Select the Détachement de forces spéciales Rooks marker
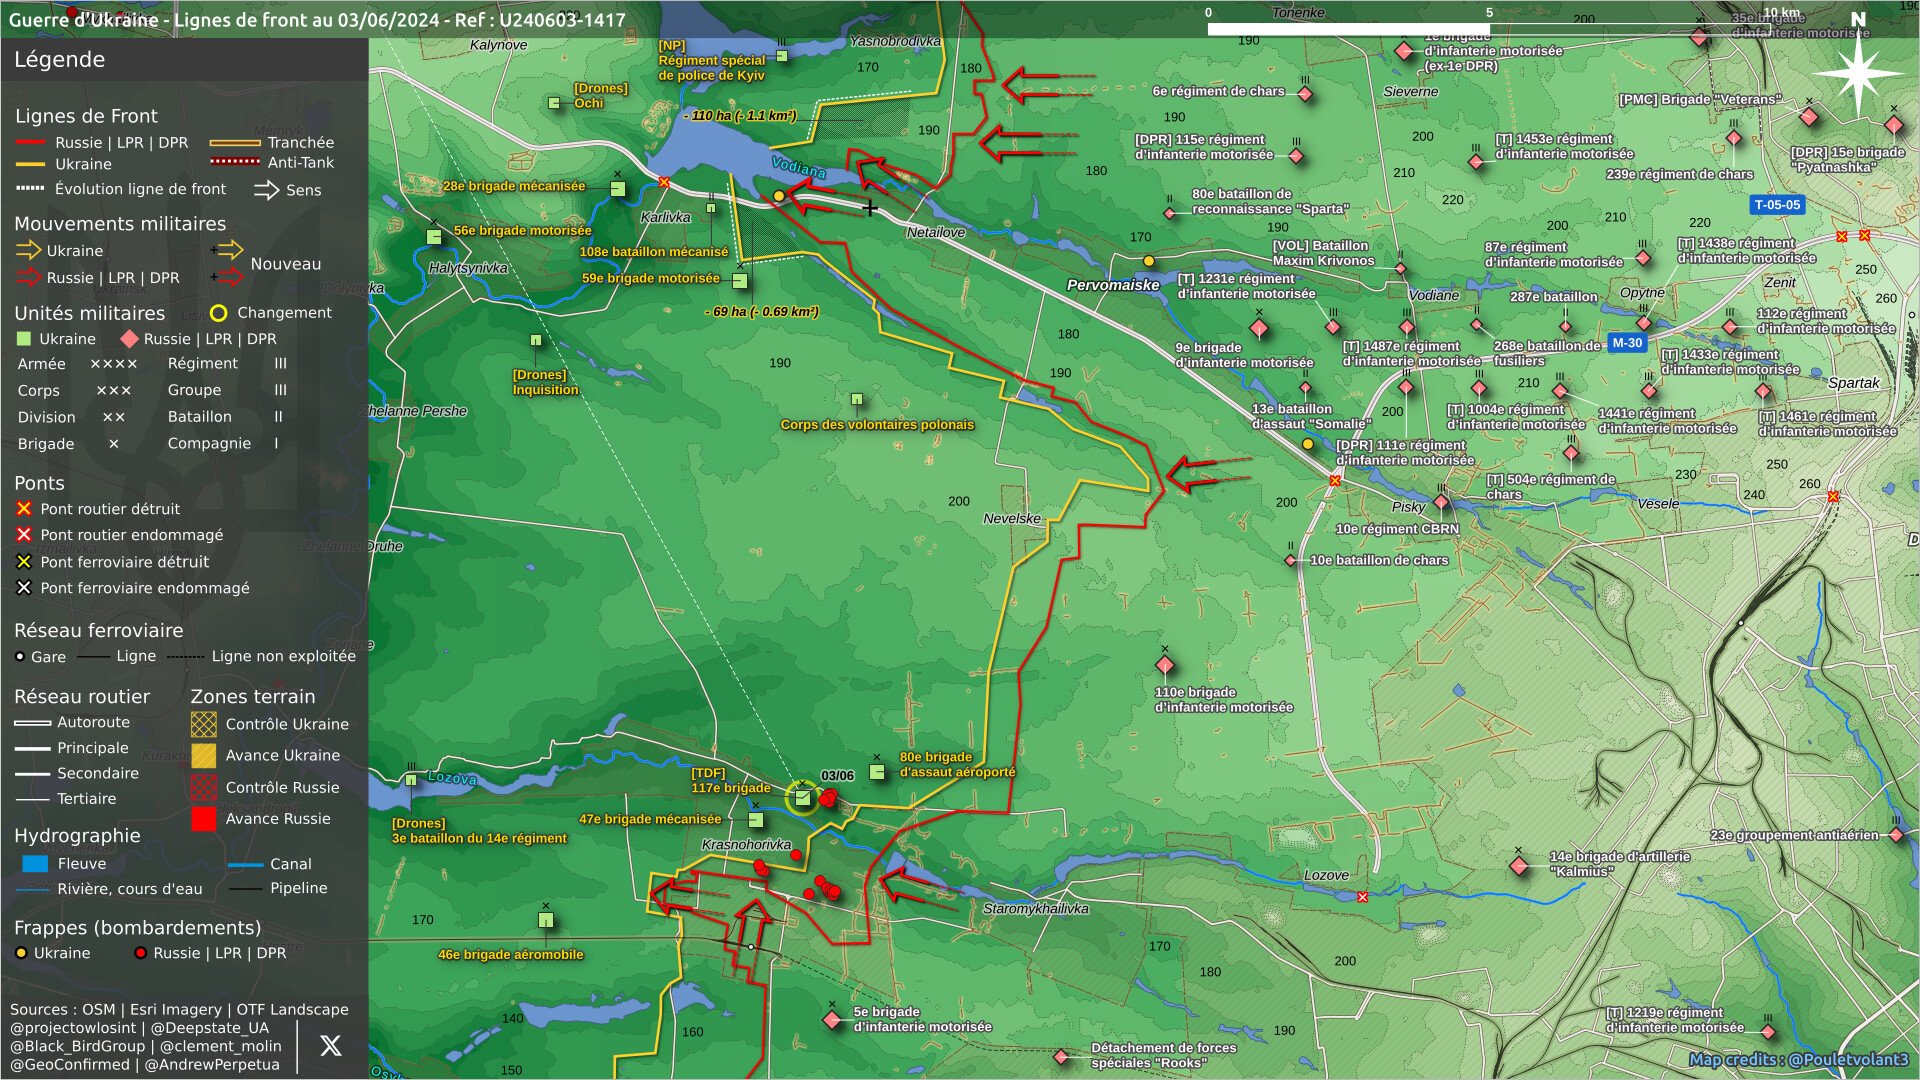 1062,1057
